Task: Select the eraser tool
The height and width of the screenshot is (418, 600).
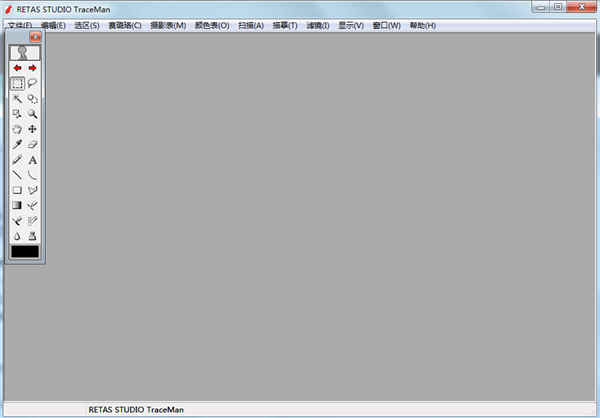Action: click(x=33, y=145)
